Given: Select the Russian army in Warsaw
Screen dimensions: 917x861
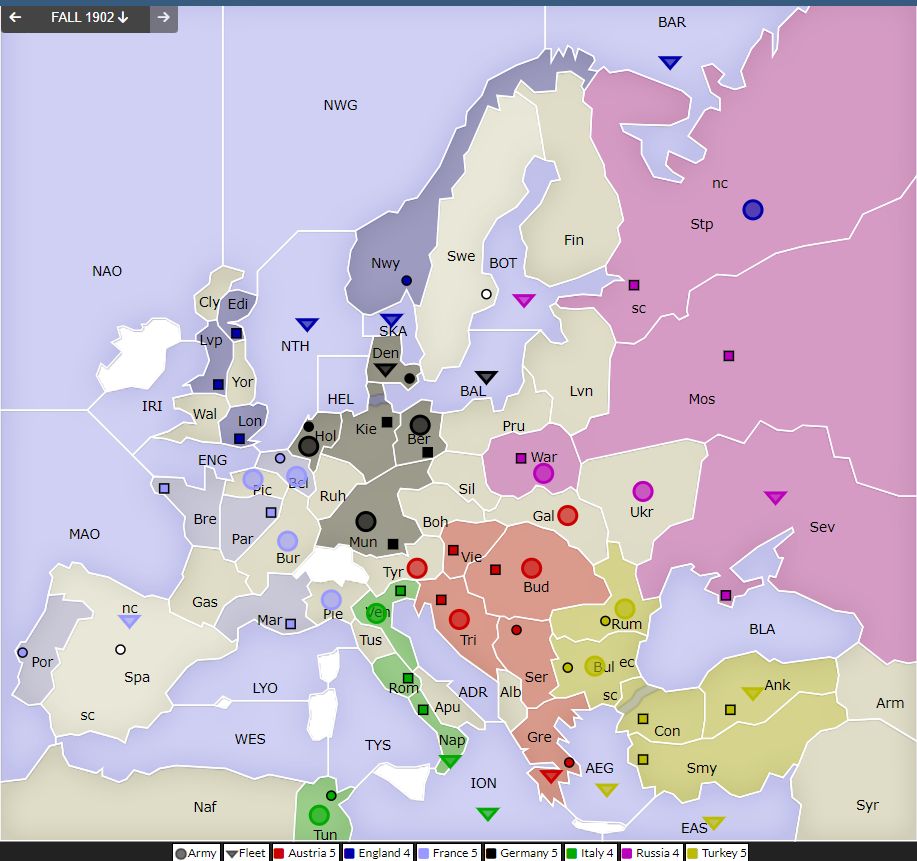Looking at the screenshot, I should coord(543,473).
